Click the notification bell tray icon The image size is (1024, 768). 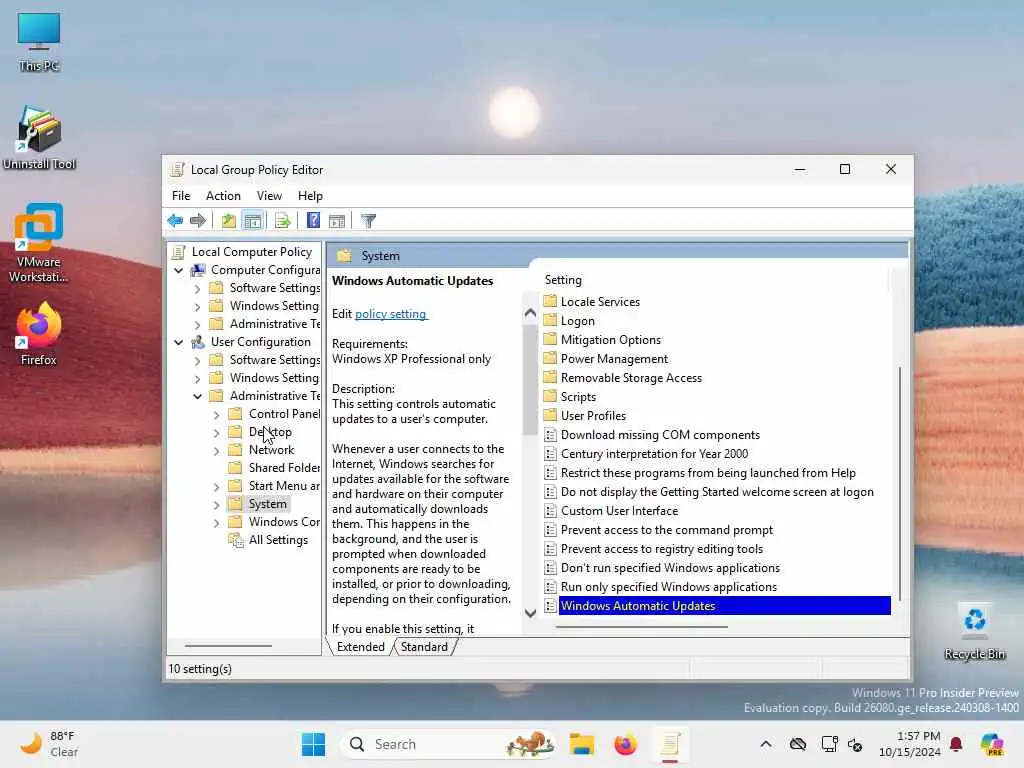pyautogui.click(x=956, y=744)
